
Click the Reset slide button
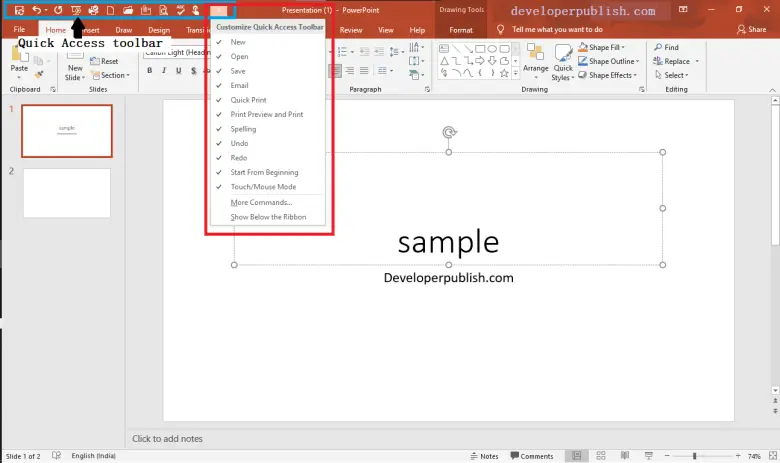(x=104, y=61)
